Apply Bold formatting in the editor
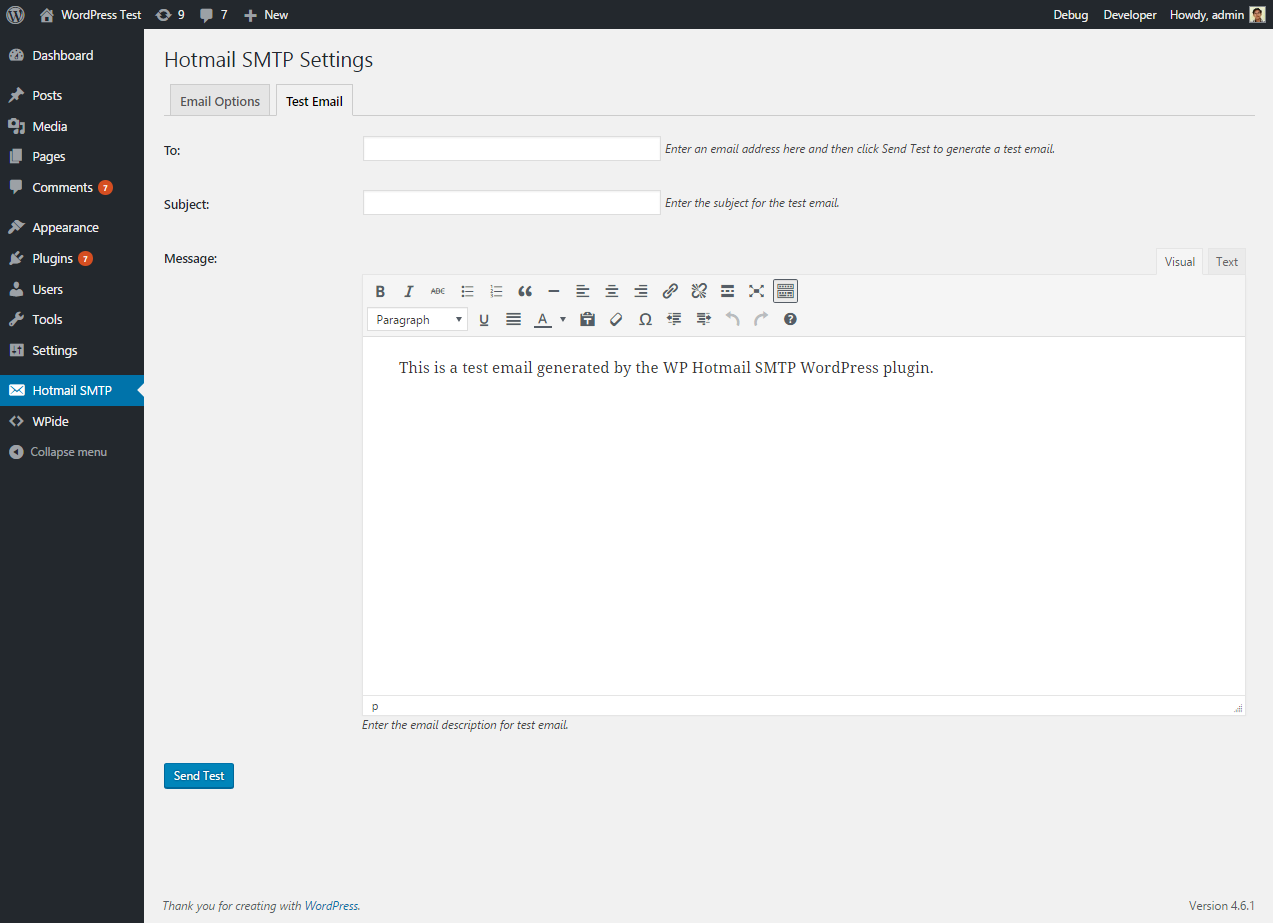 click(380, 291)
